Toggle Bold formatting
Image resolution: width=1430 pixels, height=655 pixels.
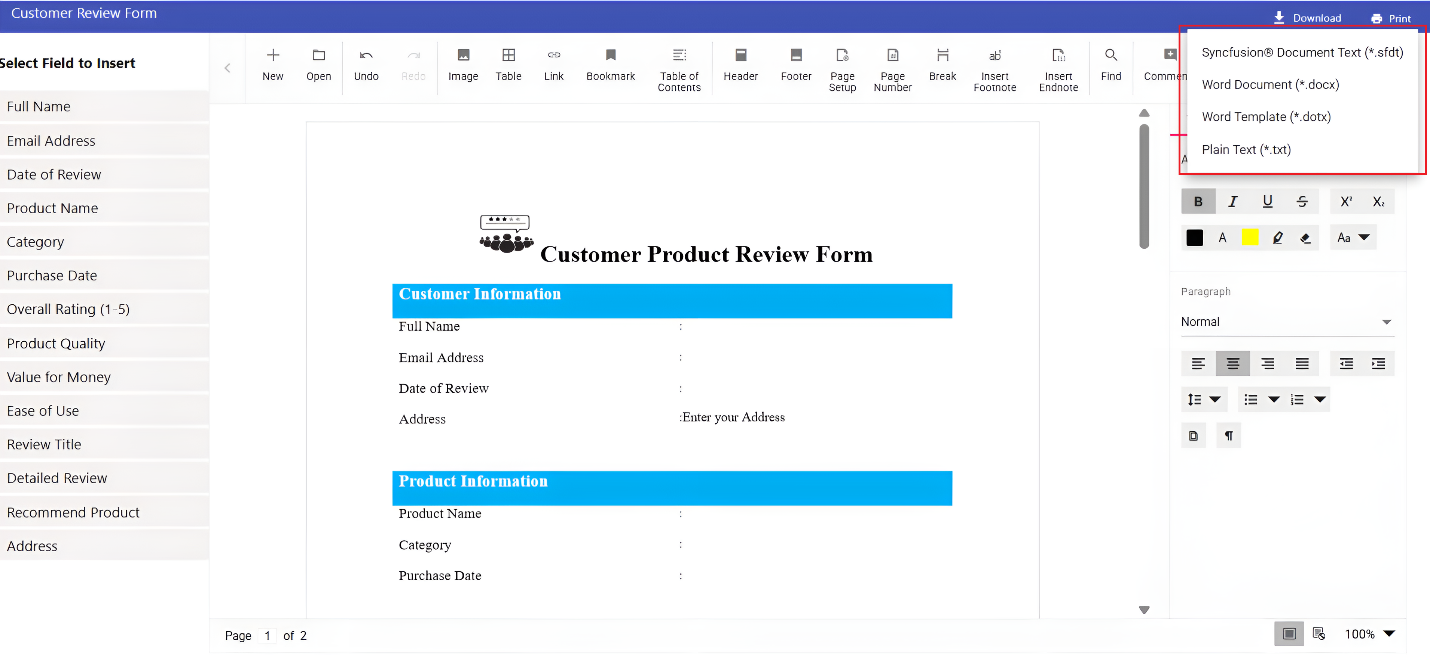pyautogui.click(x=1198, y=201)
